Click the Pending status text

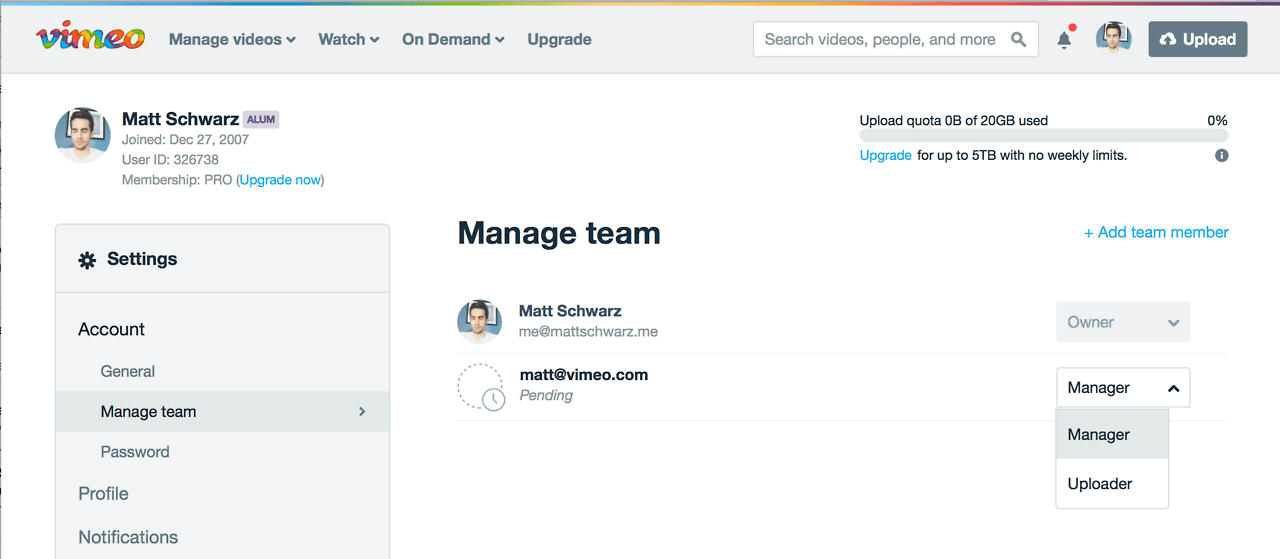(546, 395)
